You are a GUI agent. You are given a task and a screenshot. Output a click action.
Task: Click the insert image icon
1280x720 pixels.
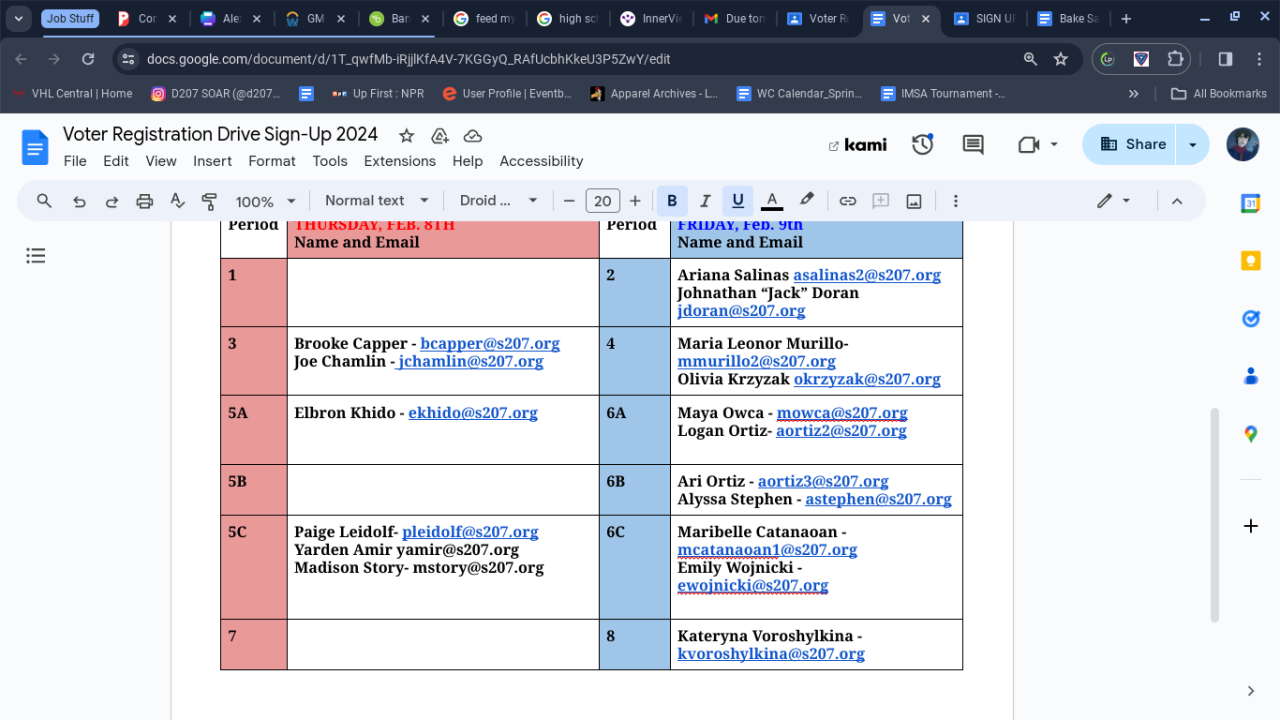pos(913,201)
